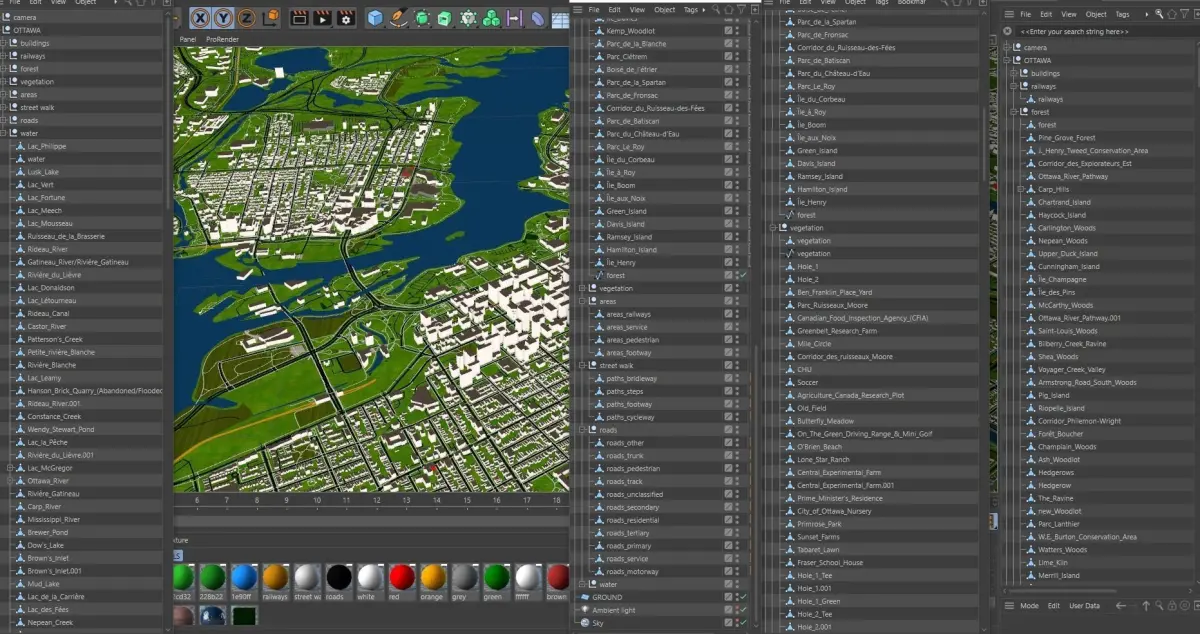Image resolution: width=1200 pixels, height=634 pixels.
Task: Open the Panel viewport menu
Action: [188, 39]
